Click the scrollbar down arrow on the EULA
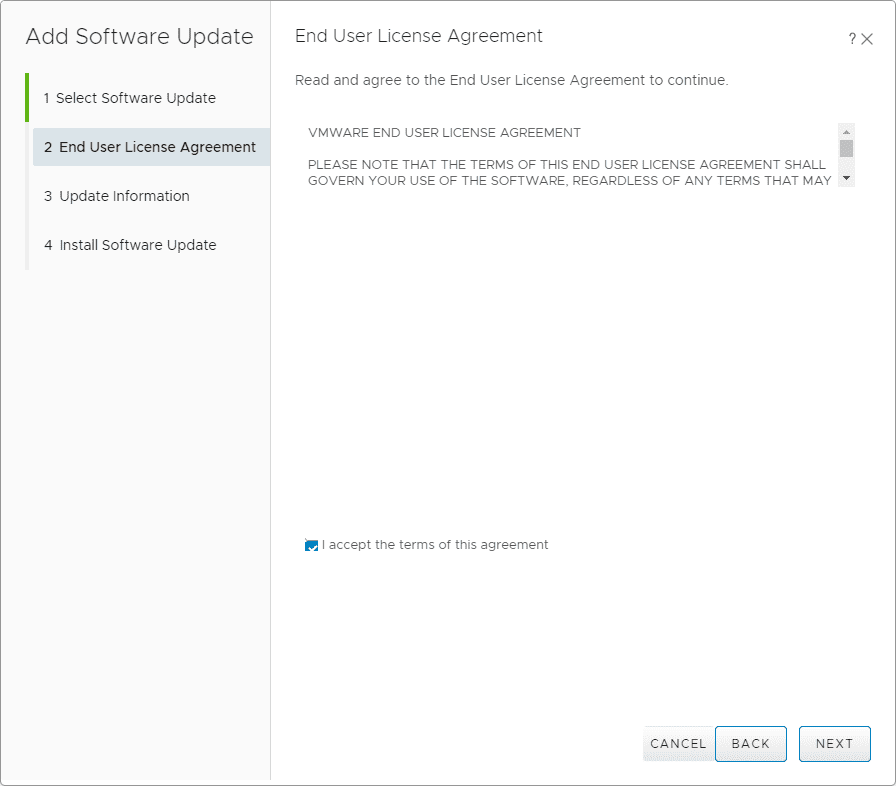Image resolution: width=896 pixels, height=786 pixels. pyautogui.click(x=845, y=178)
